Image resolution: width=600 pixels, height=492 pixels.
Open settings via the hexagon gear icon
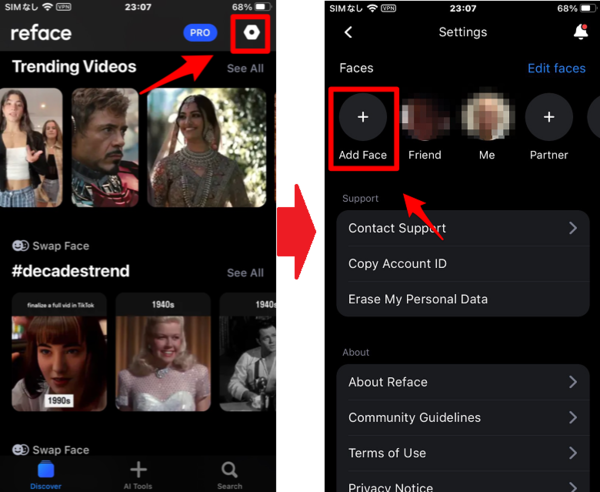[x=251, y=33]
